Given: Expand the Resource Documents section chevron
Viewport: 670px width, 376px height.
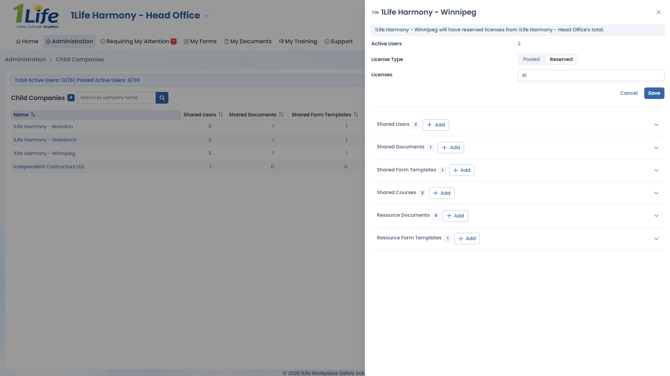Looking at the screenshot, I should pyautogui.click(x=656, y=216).
